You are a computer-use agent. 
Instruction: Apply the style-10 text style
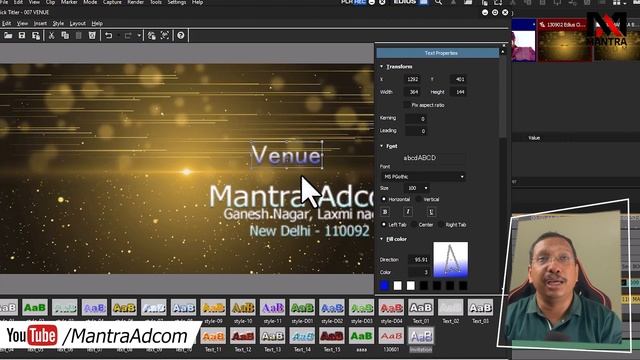(x=243, y=308)
